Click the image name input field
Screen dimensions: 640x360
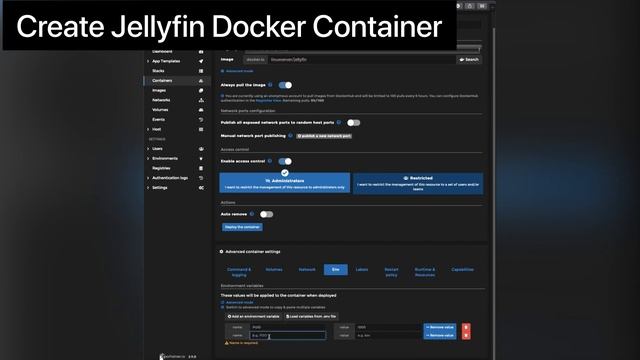tap(362, 60)
